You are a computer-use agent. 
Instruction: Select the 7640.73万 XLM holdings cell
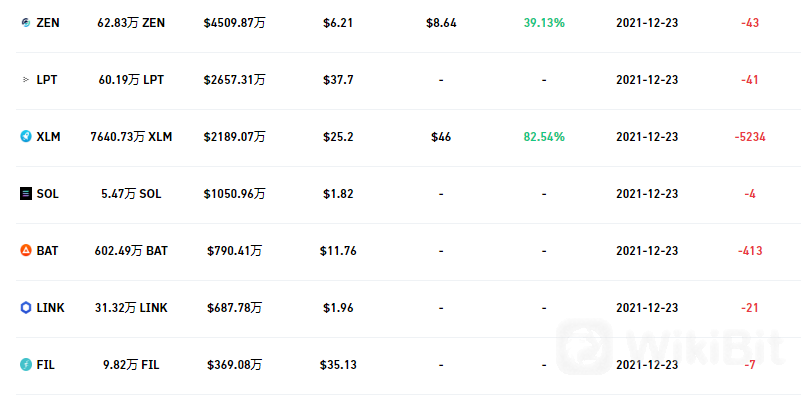pos(131,137)
